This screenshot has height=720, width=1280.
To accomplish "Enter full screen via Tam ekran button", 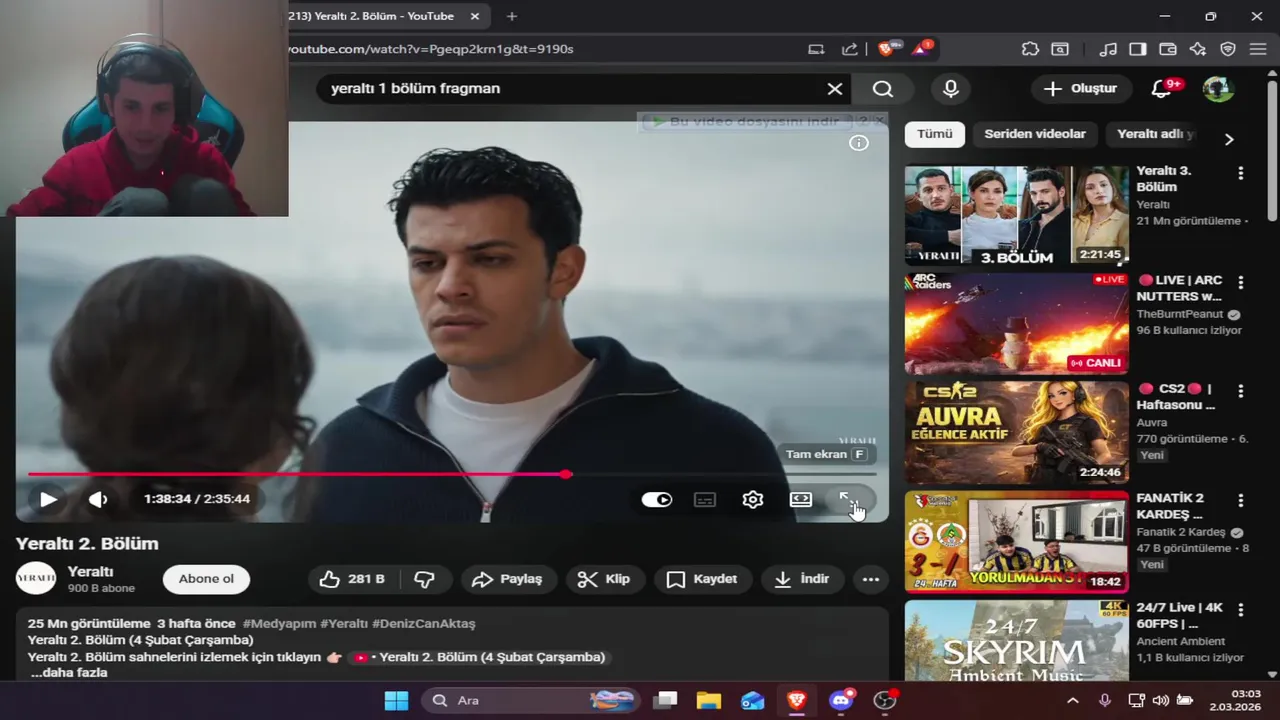I will tap(848, 499).
